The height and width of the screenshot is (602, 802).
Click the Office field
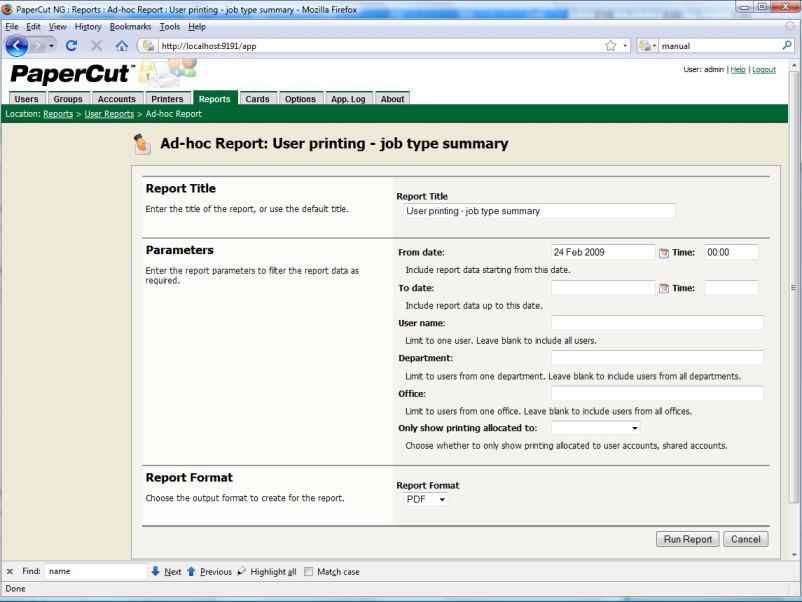657,393
